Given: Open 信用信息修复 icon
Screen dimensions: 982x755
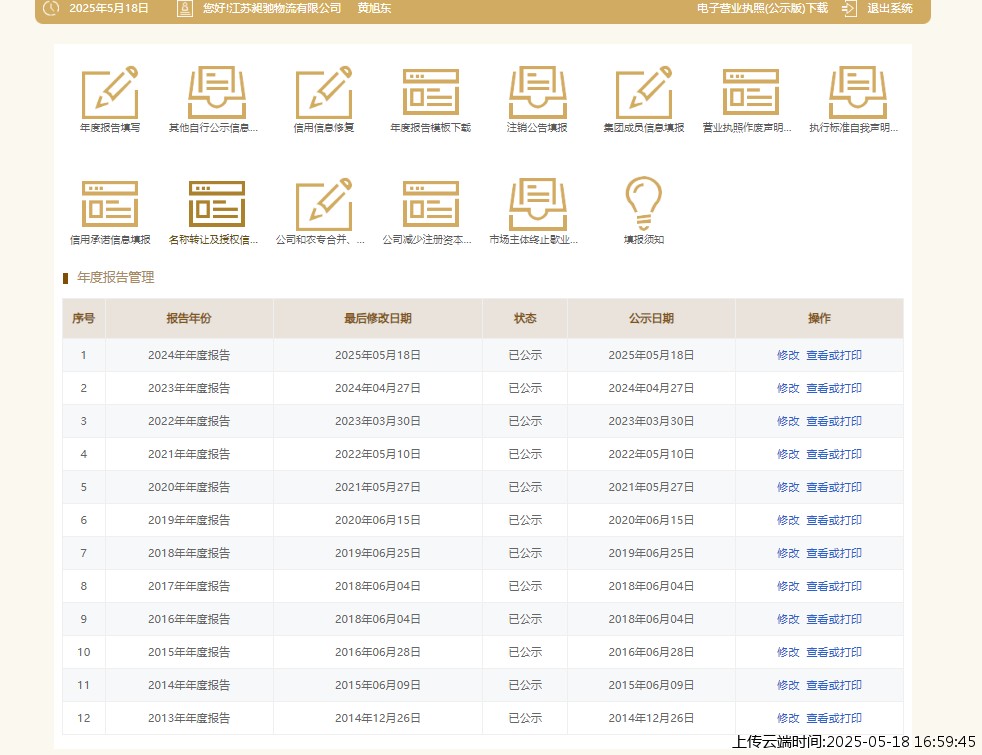Looking at the screenshot, I should (324, 92).
